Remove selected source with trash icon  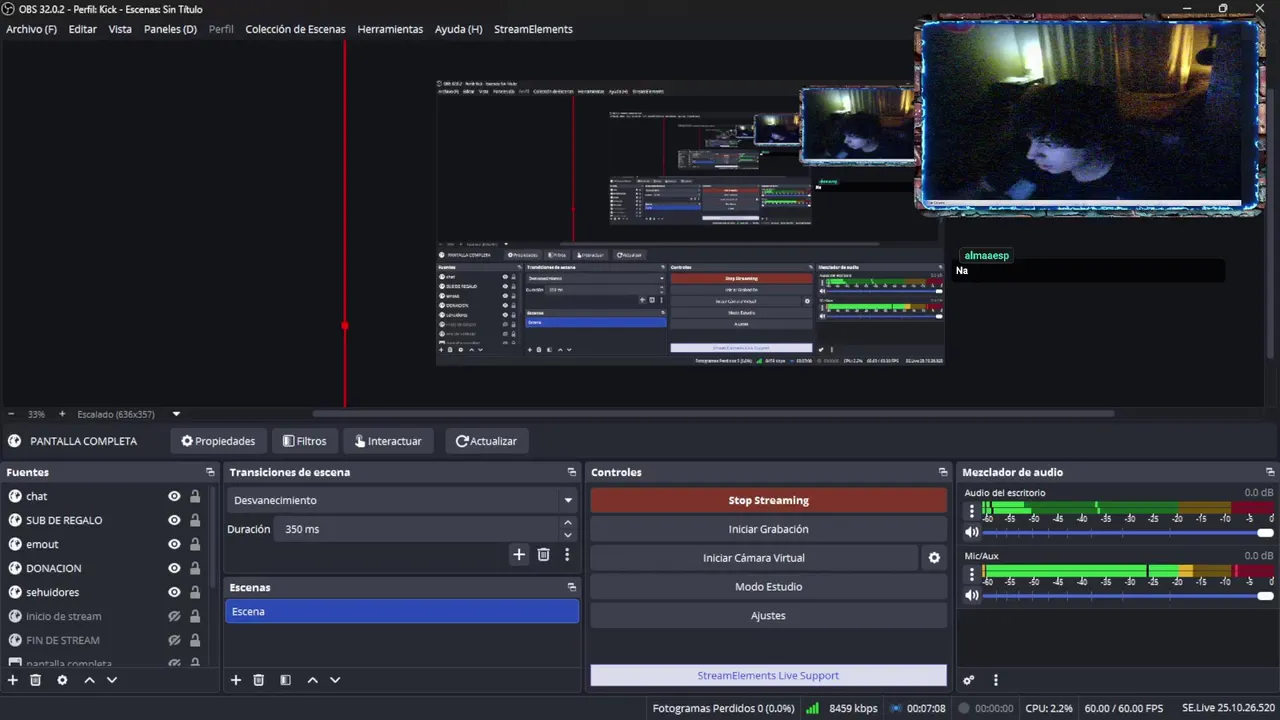point(36,680)
